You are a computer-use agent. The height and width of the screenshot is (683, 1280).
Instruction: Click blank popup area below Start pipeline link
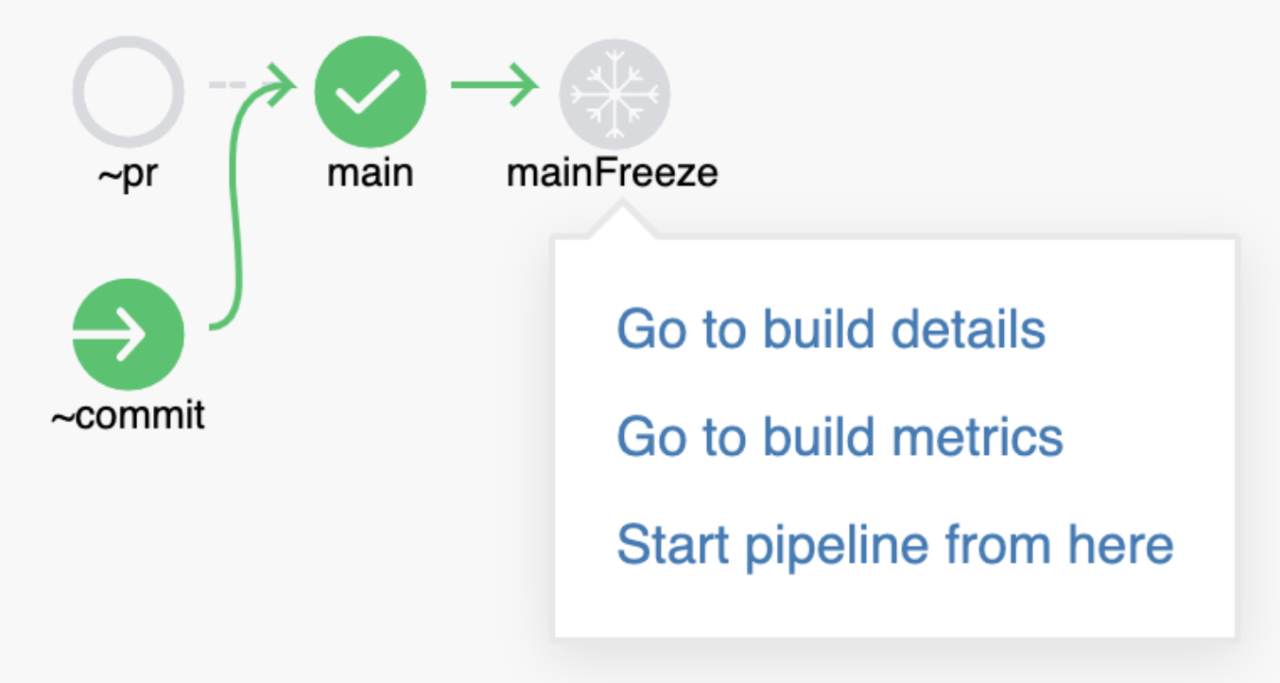click(x=895, y=604)
